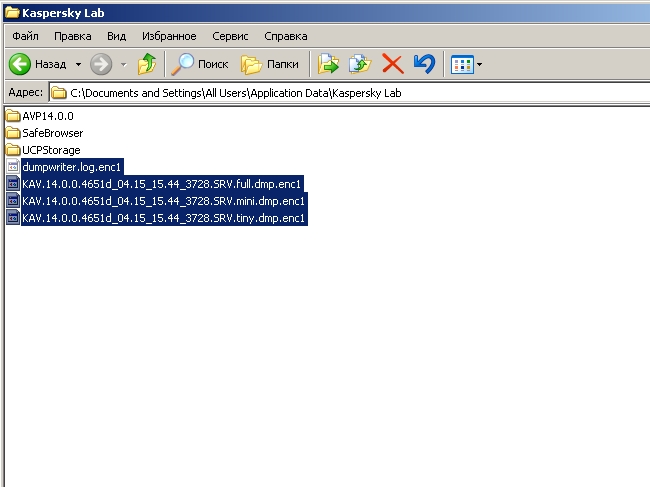Click the grey Forward arrow icon

click(x=101, y=64)
